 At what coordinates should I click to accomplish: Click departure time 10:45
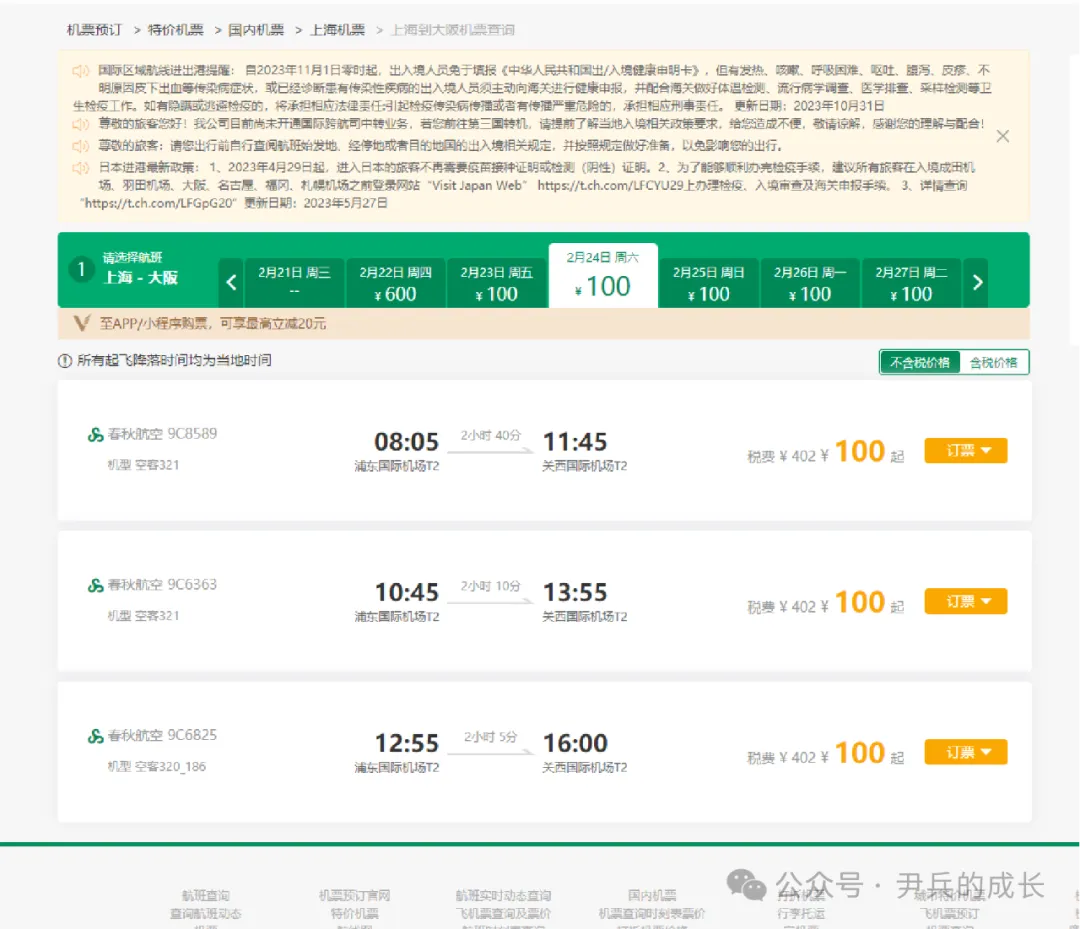406,592
